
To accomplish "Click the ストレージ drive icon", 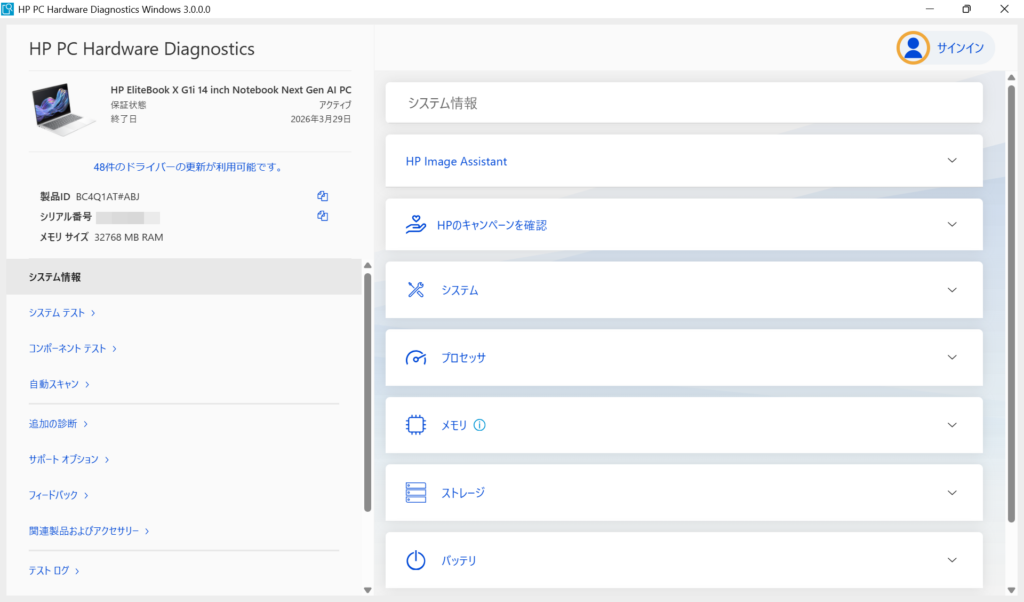I will (416, 493).
